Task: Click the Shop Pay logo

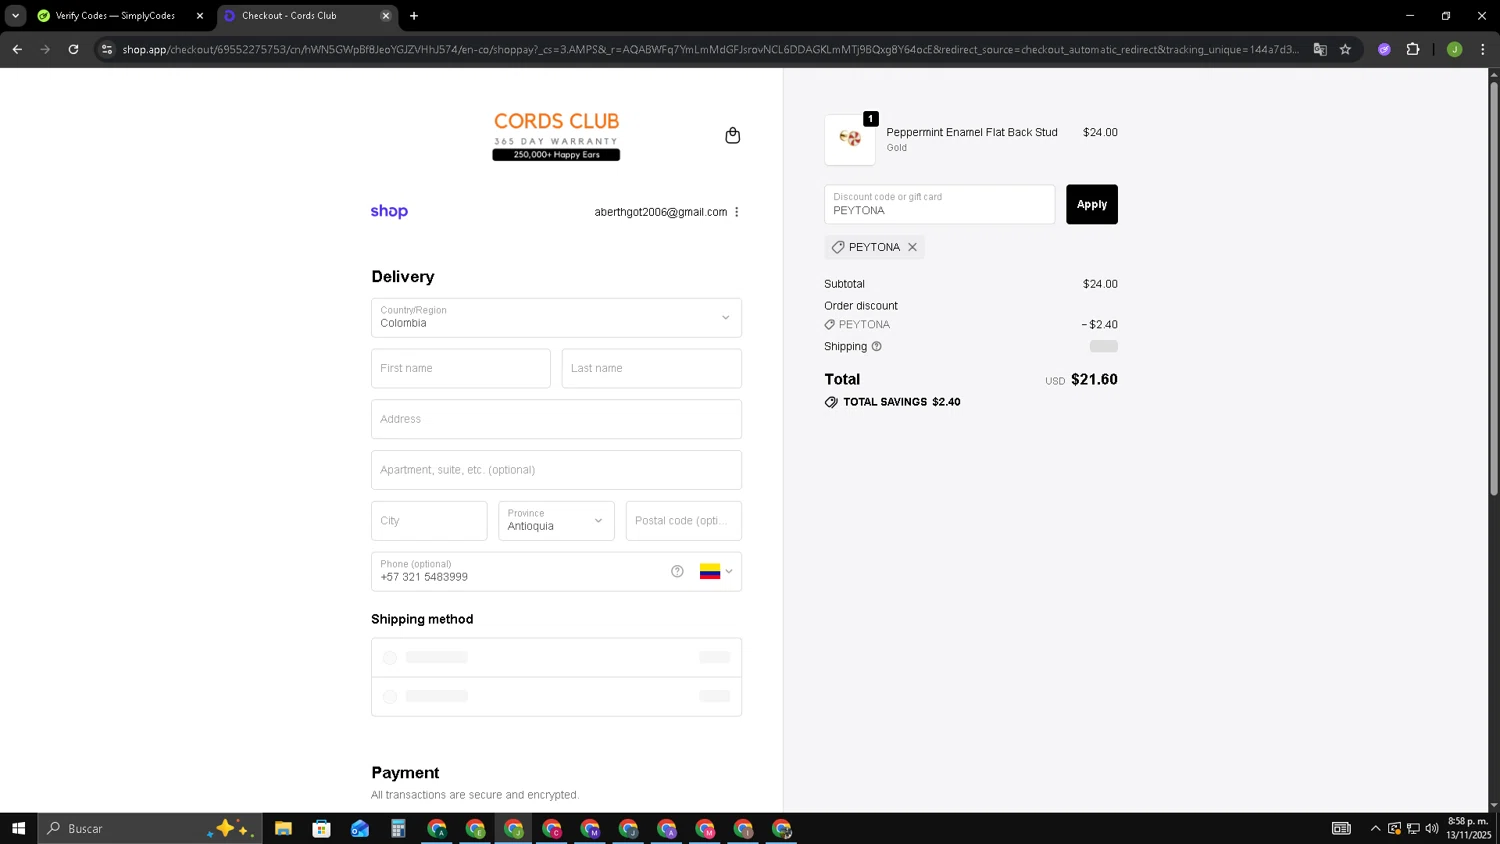Action: [389, 212]
